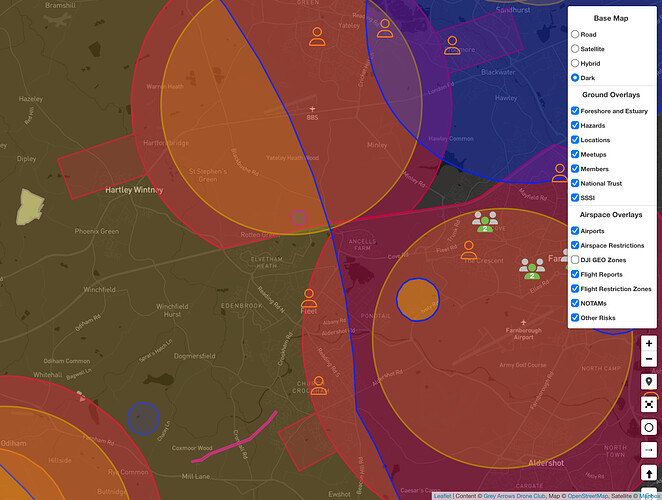The height and width of the screenshot is (500, 662).
Task: Select the Hybrid base map
Action: [575, 63]
